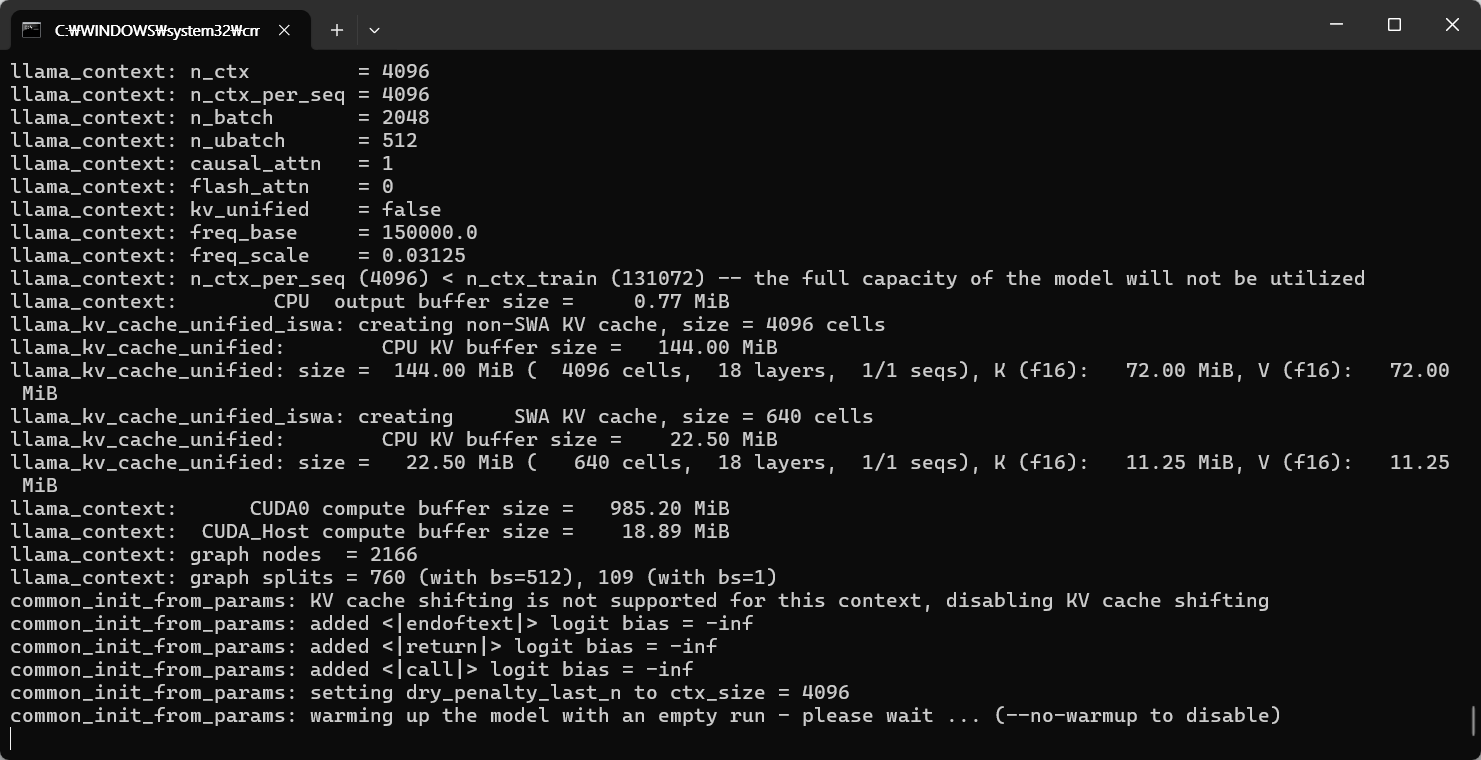Click the CUDA0 compute buffer size line

tap(370, 508)
